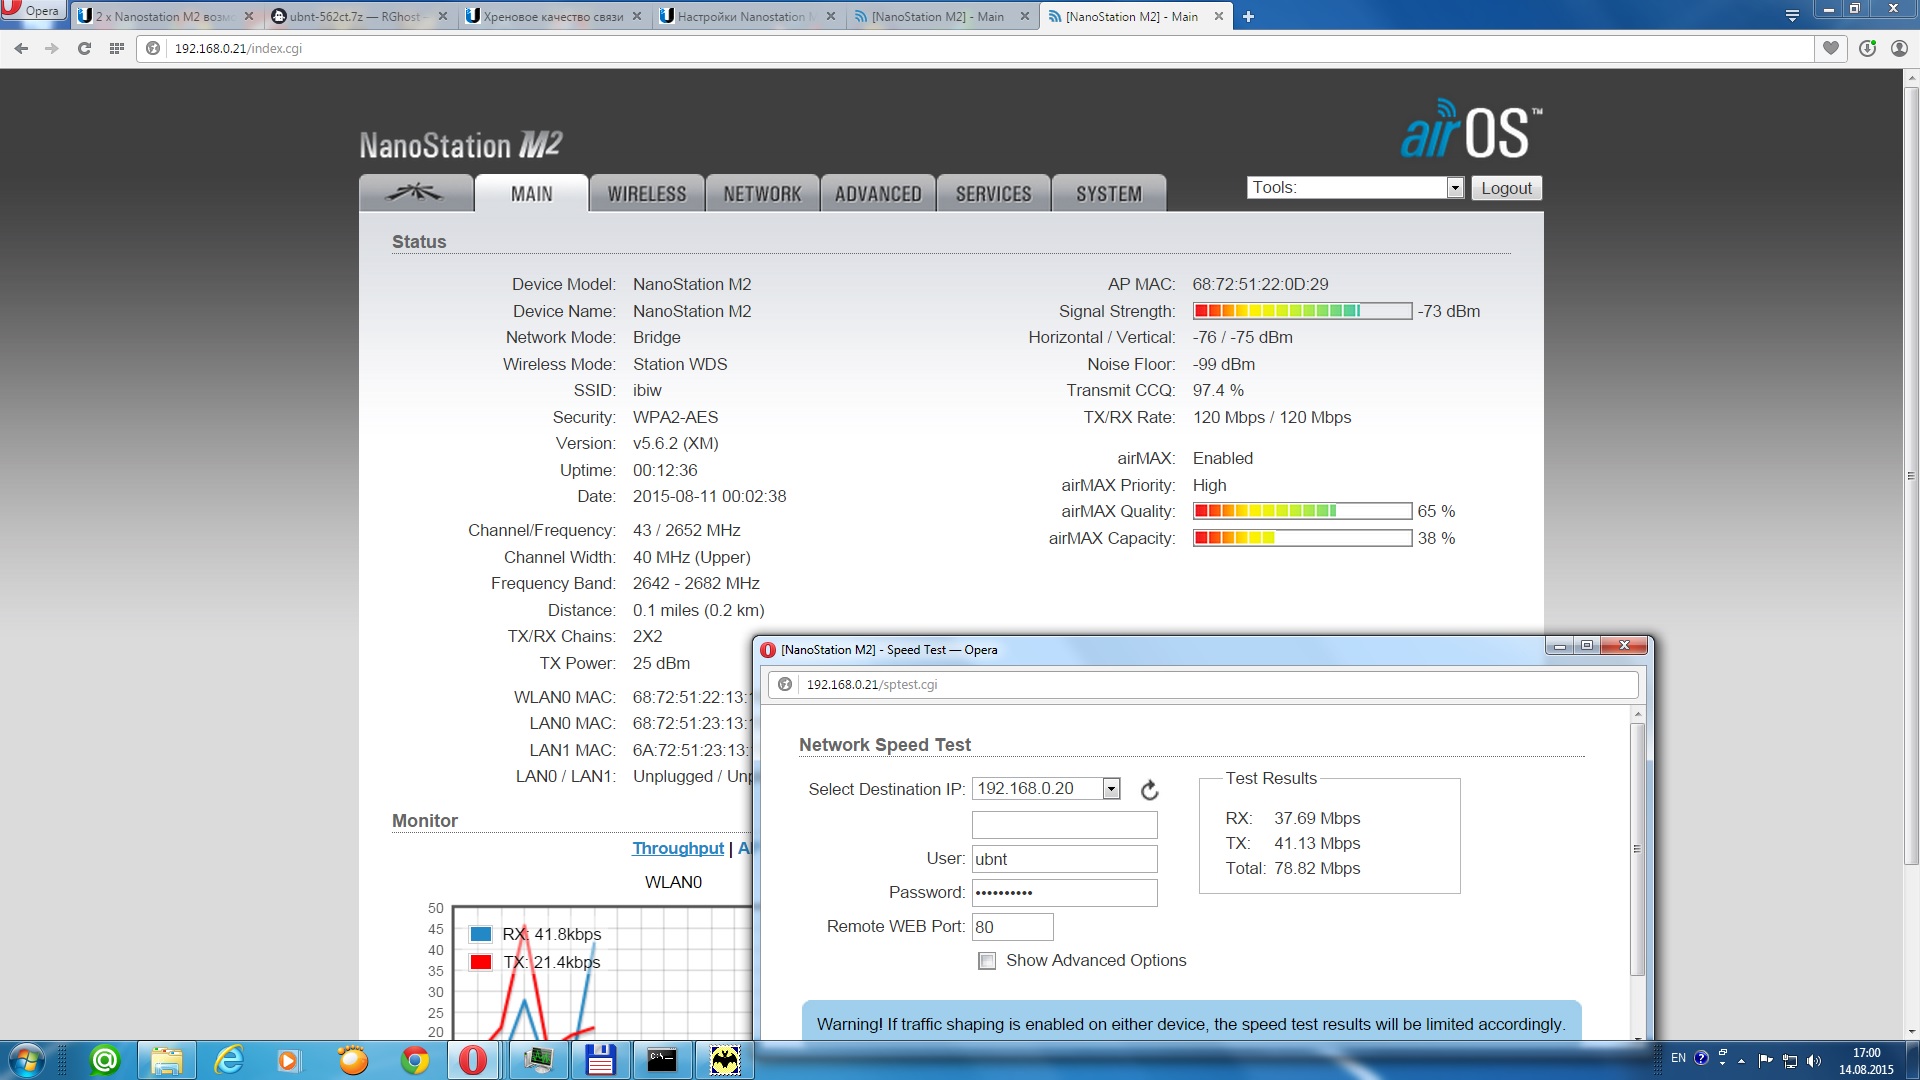Reload the current page
The width and height of the screenshot is (1920, 1080).
[x=84, y=48]
